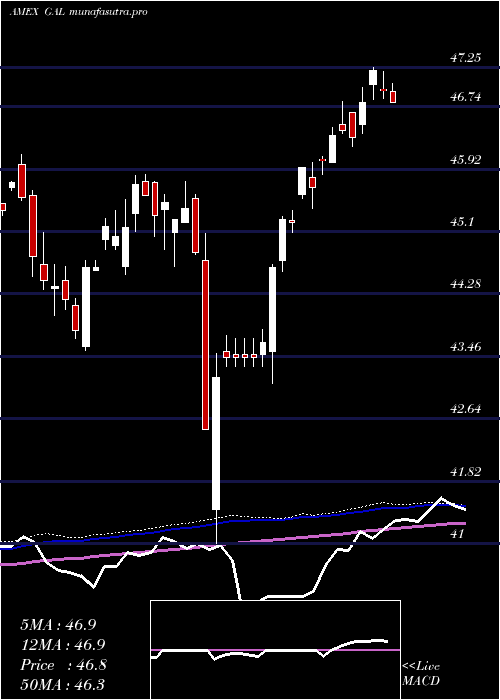This screenshot has height=700, width=500.
Task: Click the AMEX GAL munafasutra.pro title
Action: (79, 12)
